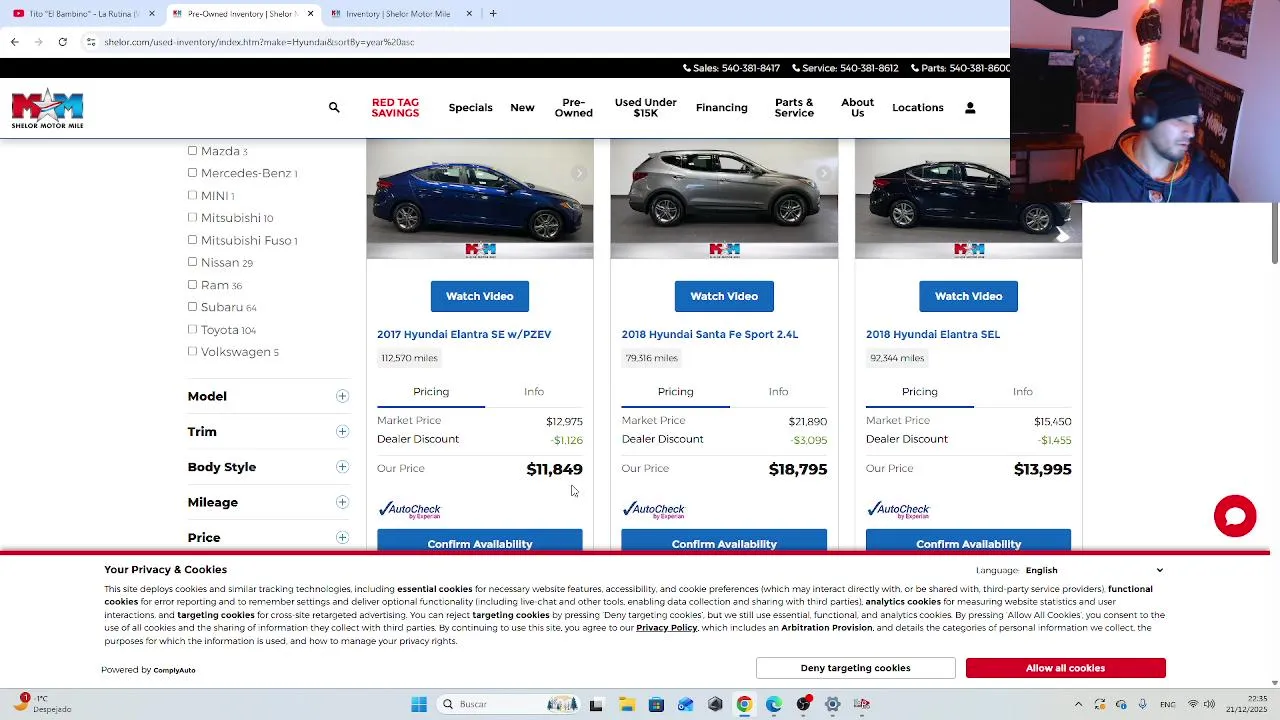Click AutoCheck logo under the $13,995 price
Viewport: 1280px width, 720px height.
(898, 510)
